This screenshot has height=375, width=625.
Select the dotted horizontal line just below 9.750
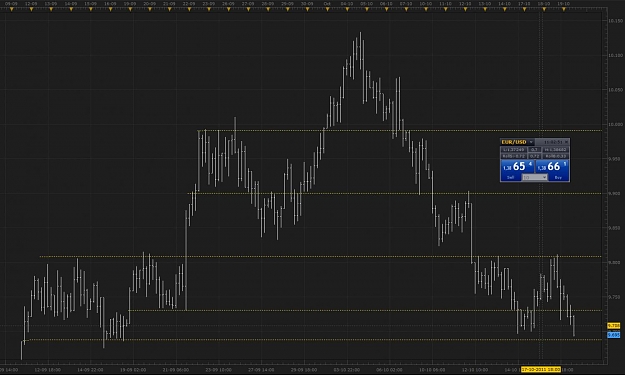[365, 310]
